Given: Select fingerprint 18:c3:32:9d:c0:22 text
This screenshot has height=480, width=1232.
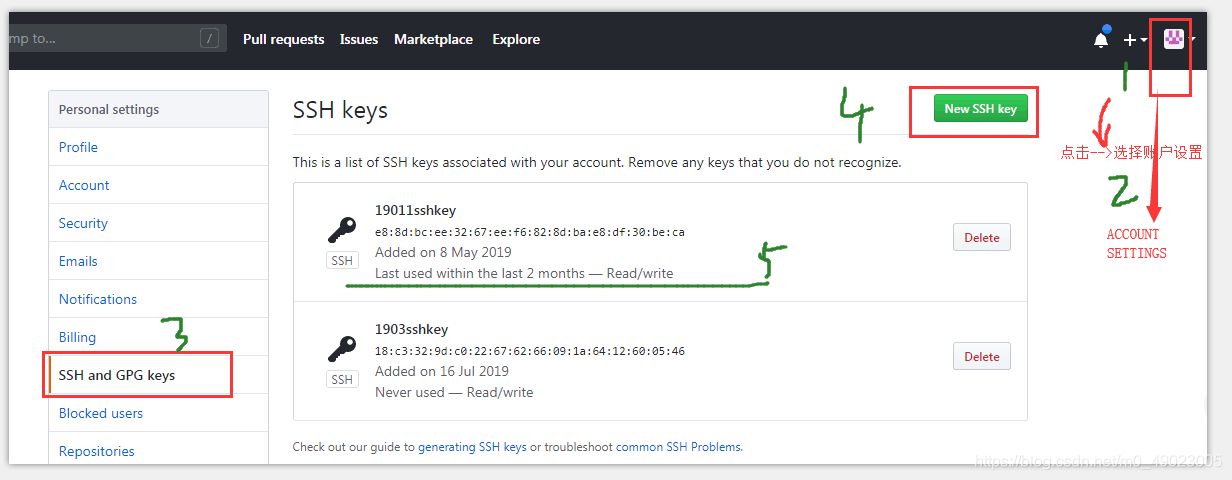Looking at the screenshot, I should point(530,351).
